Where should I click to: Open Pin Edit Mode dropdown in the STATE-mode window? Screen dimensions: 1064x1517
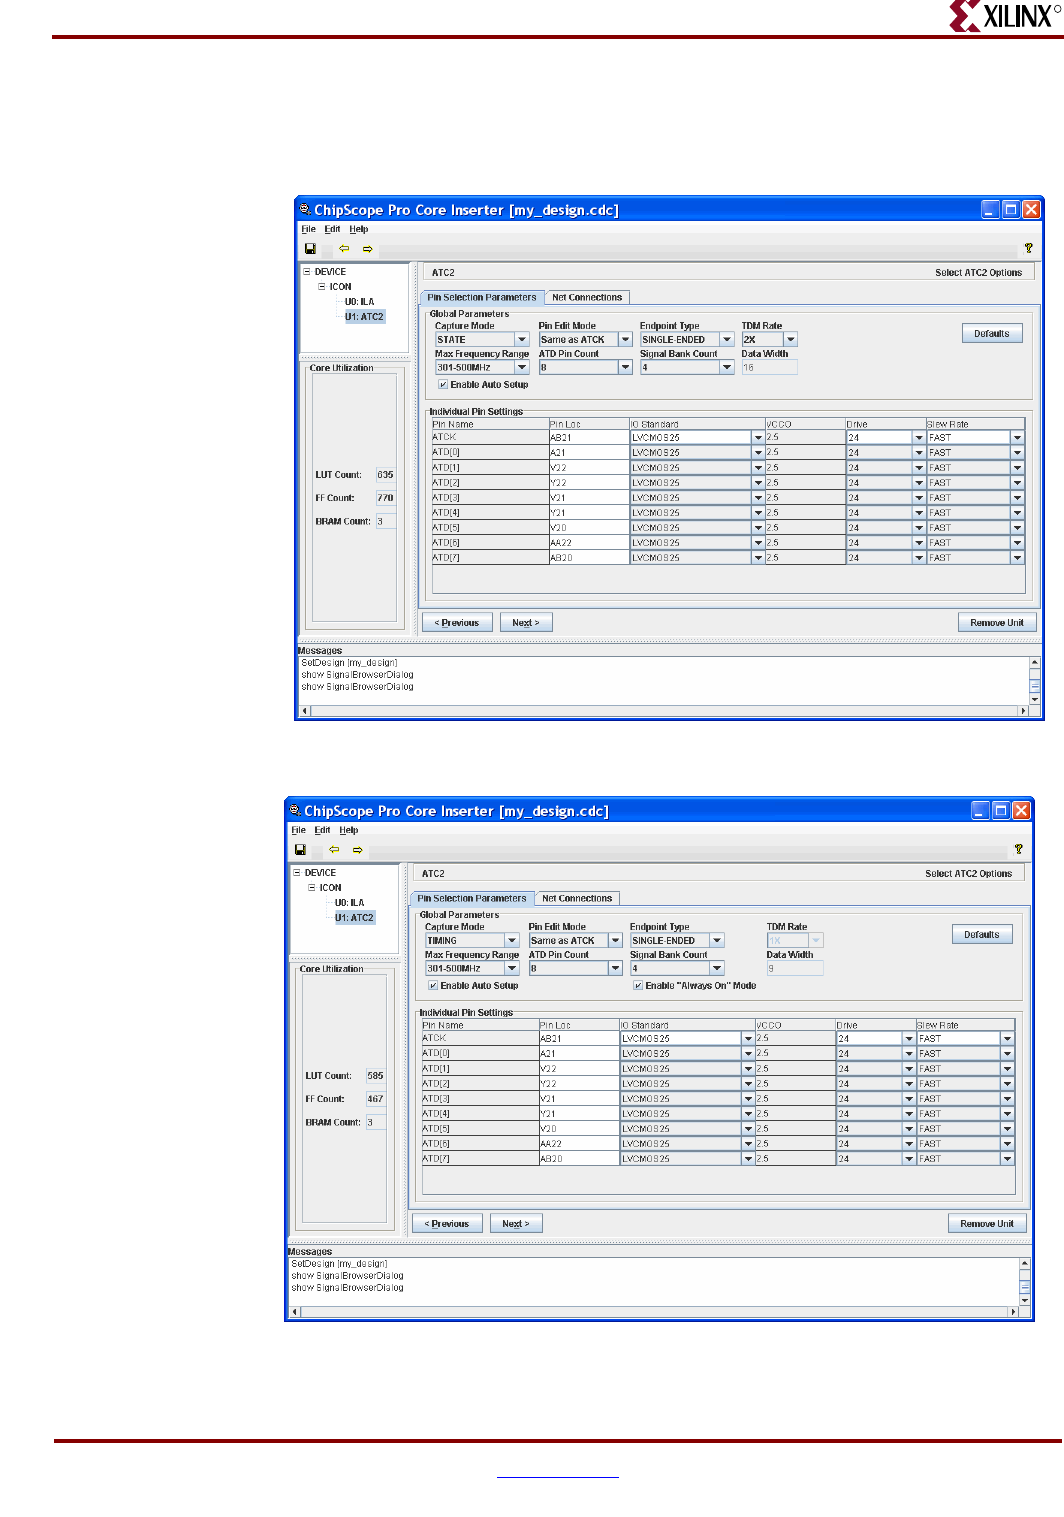pyautogui.click(x=585, y=340)
